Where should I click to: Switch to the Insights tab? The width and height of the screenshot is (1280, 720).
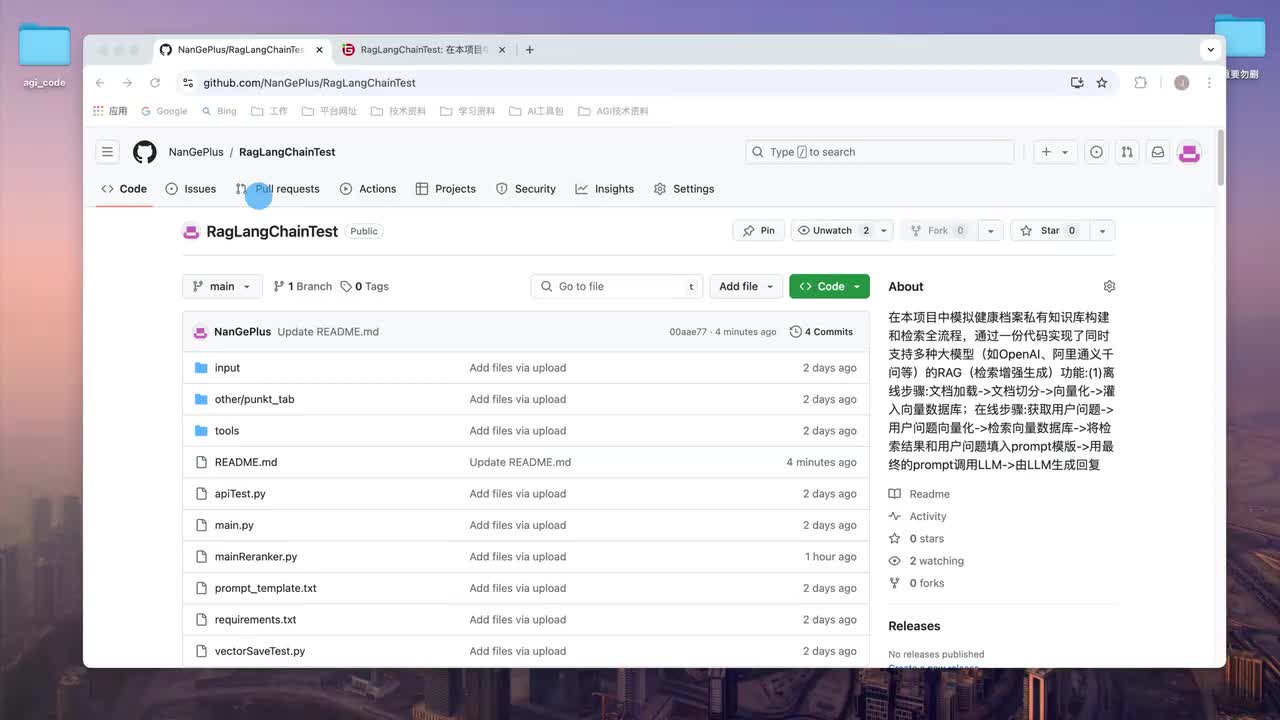point(605,189)
